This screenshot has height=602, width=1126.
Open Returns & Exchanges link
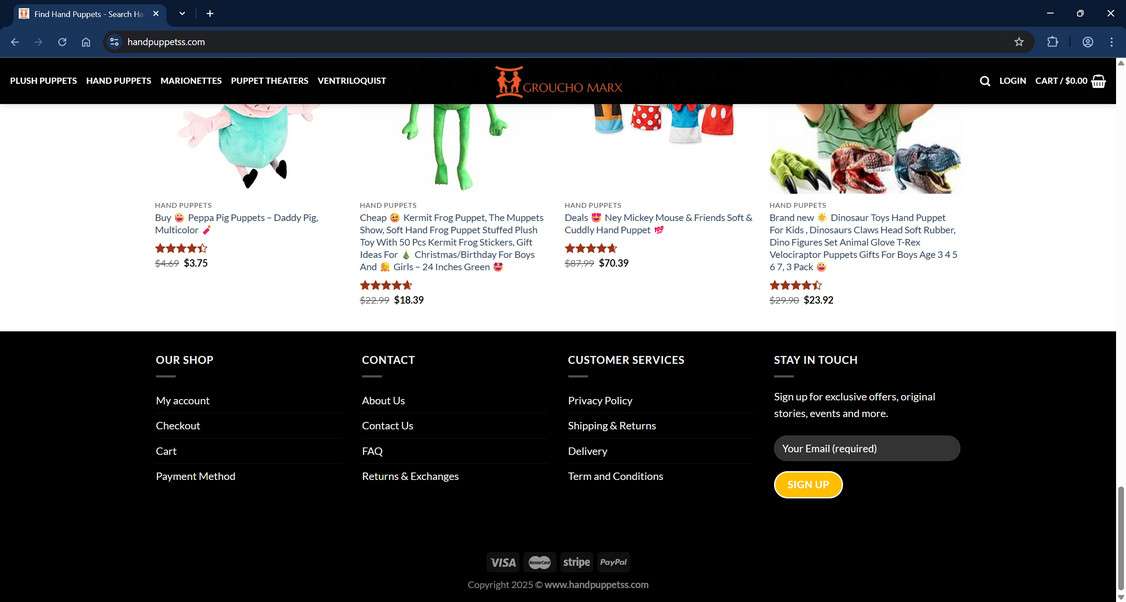[x=410, y=476]
